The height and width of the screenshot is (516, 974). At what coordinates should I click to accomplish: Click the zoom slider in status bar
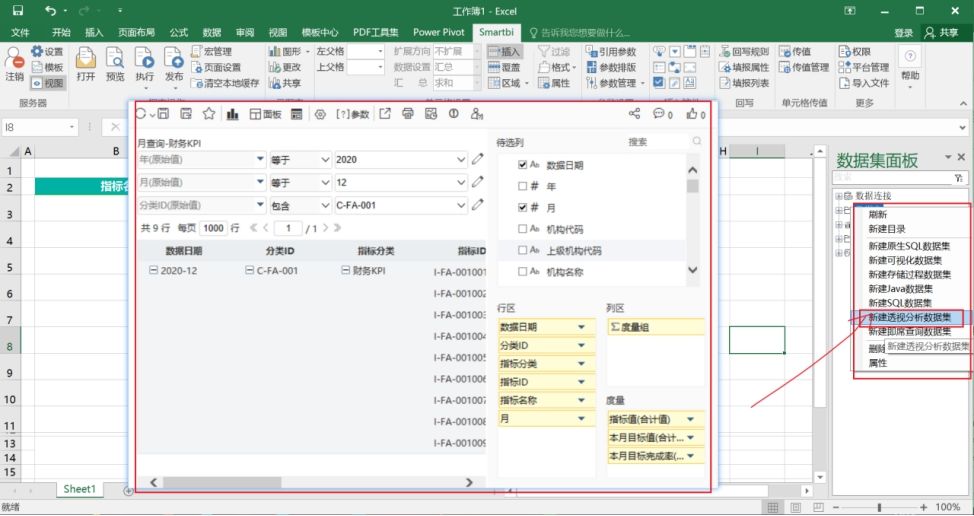pos(880,507)
